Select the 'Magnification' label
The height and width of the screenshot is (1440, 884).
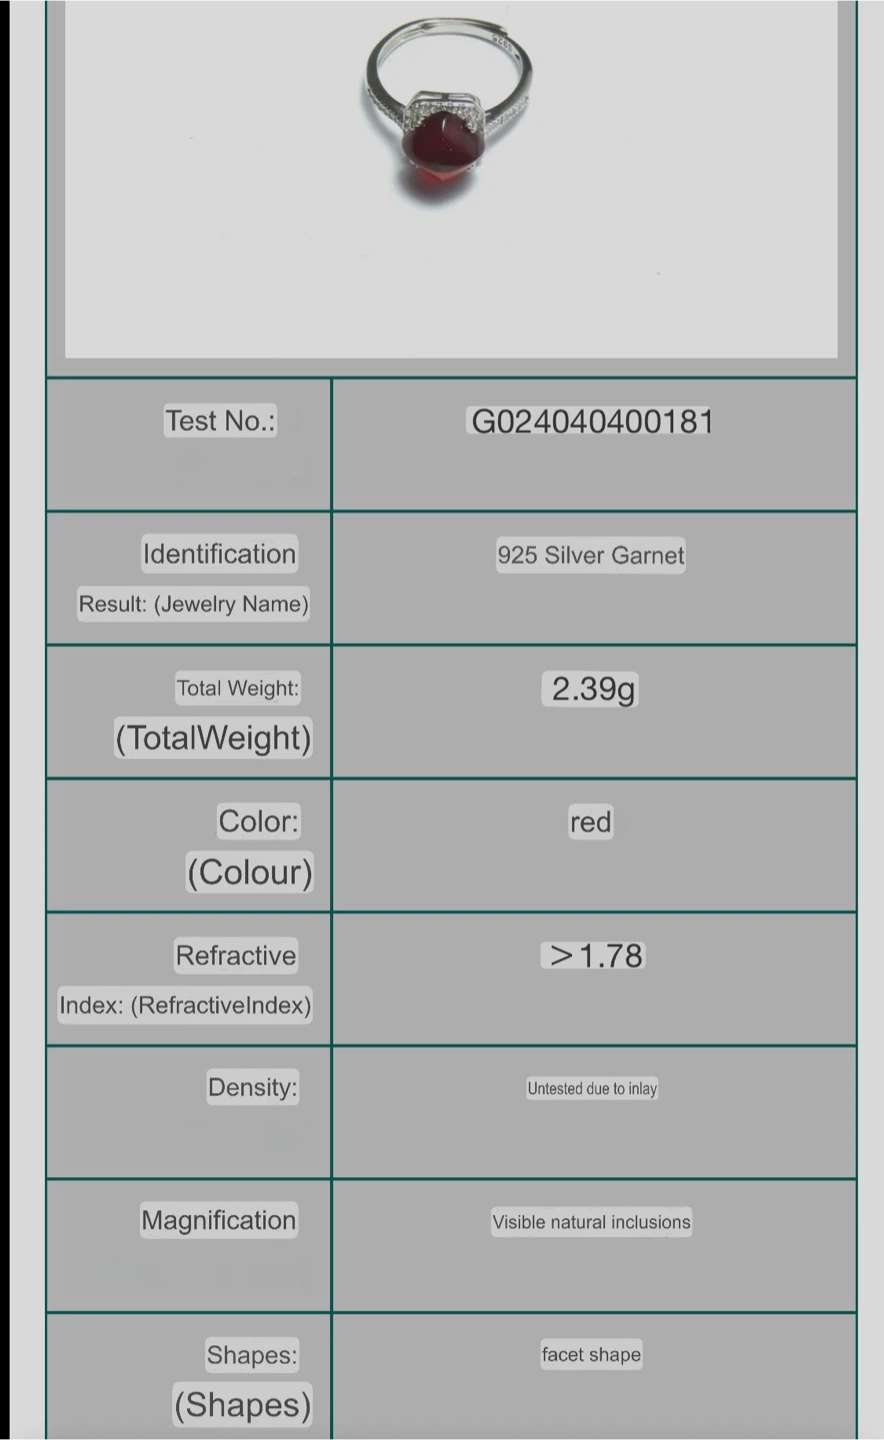(219, 1220)
